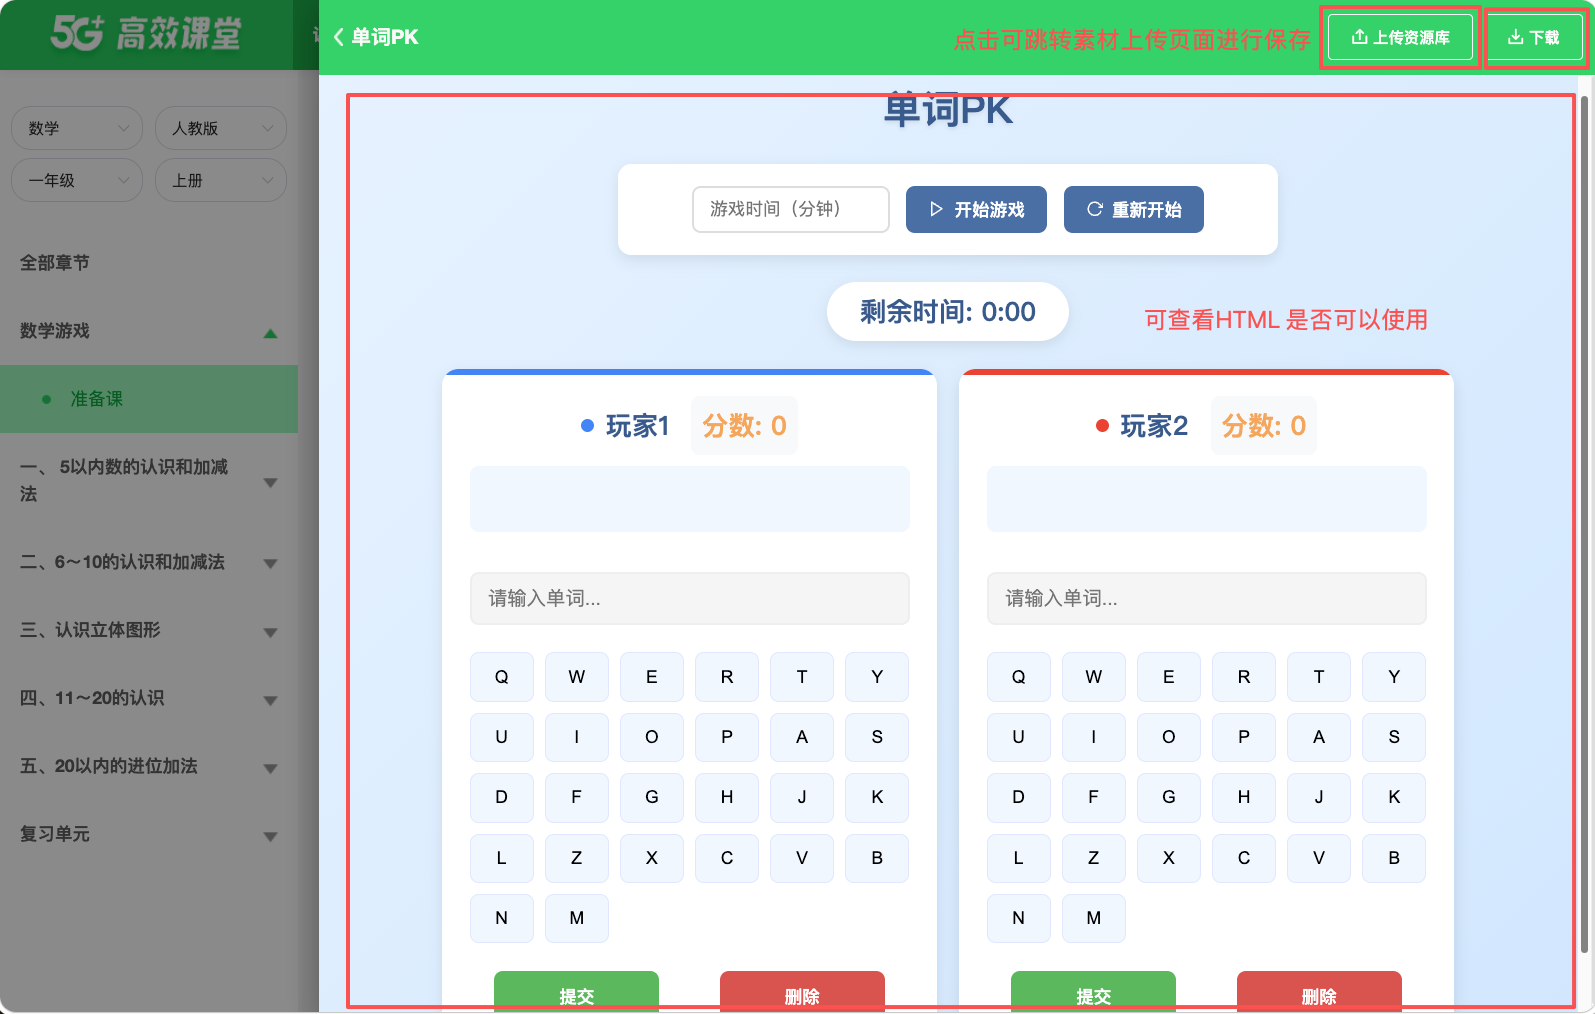Collapse the 数学游戏 section
This screenshot has height=1014, width=1595.
click(270, 333)
